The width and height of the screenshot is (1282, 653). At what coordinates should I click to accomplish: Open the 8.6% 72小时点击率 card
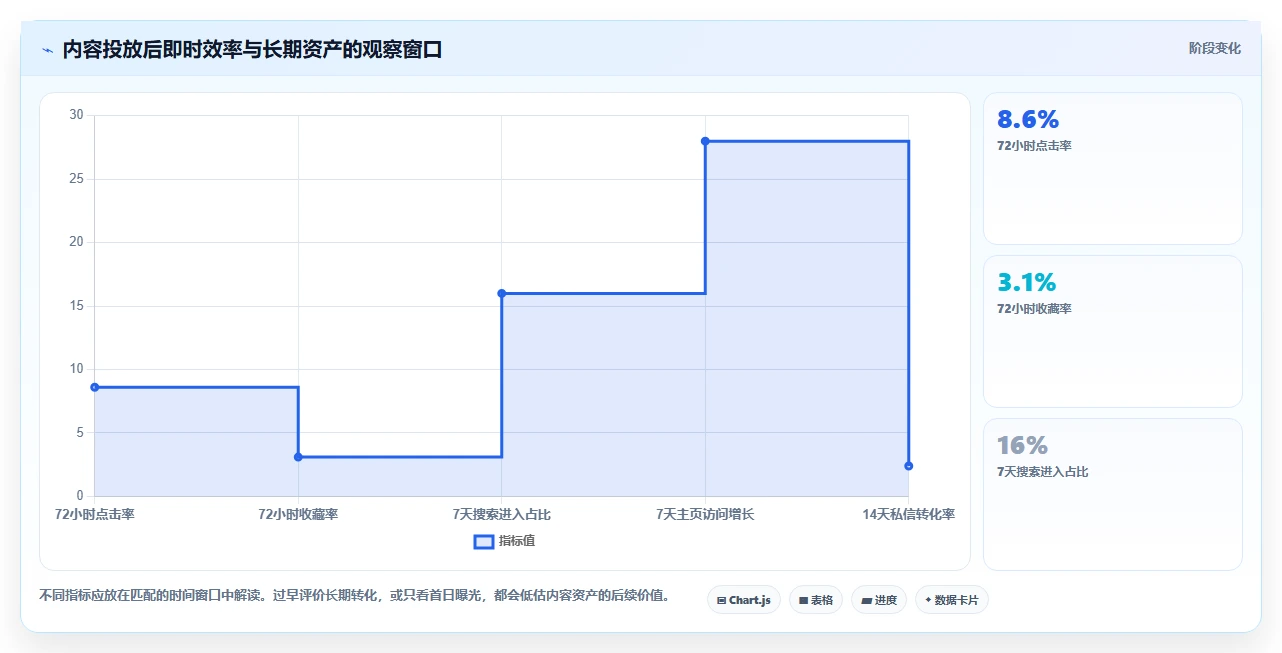point(1113,169)
